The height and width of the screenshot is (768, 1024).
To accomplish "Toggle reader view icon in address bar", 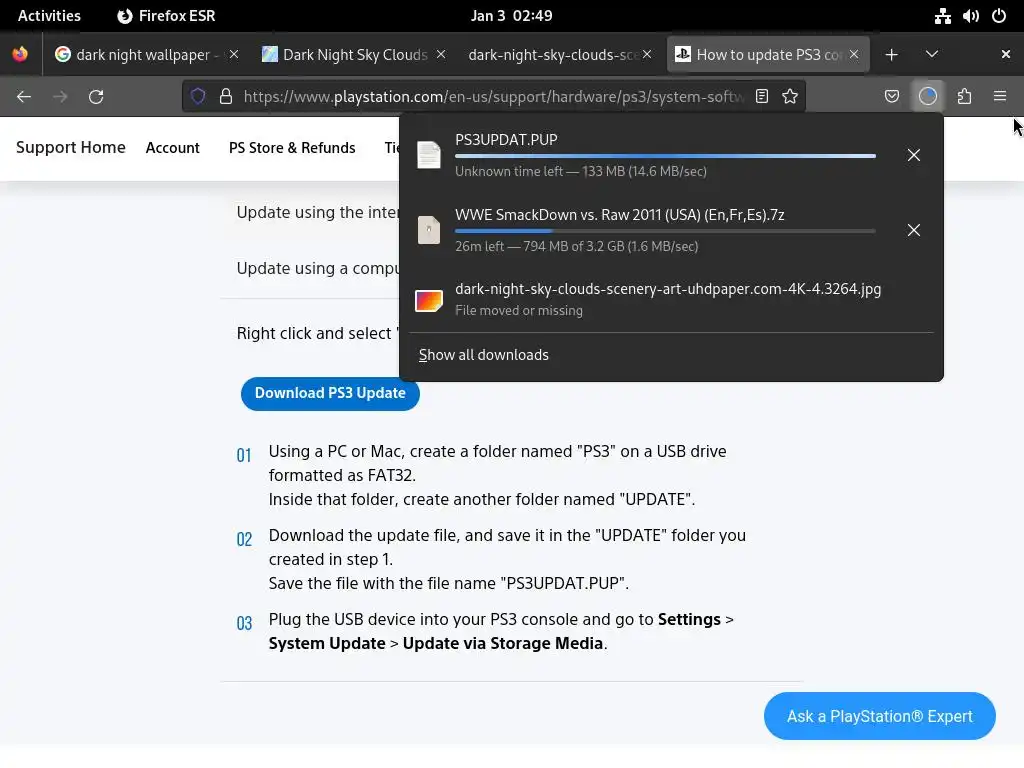I will tap(761, 97).
